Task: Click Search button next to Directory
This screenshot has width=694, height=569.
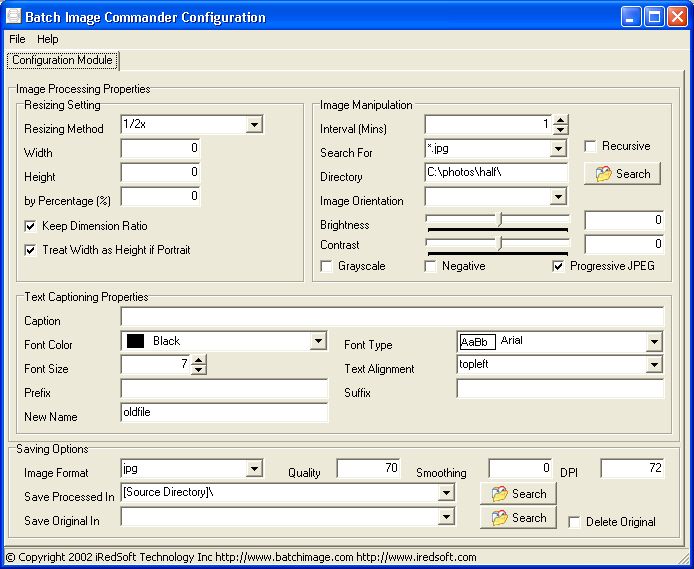Action: tap(622, 173)
